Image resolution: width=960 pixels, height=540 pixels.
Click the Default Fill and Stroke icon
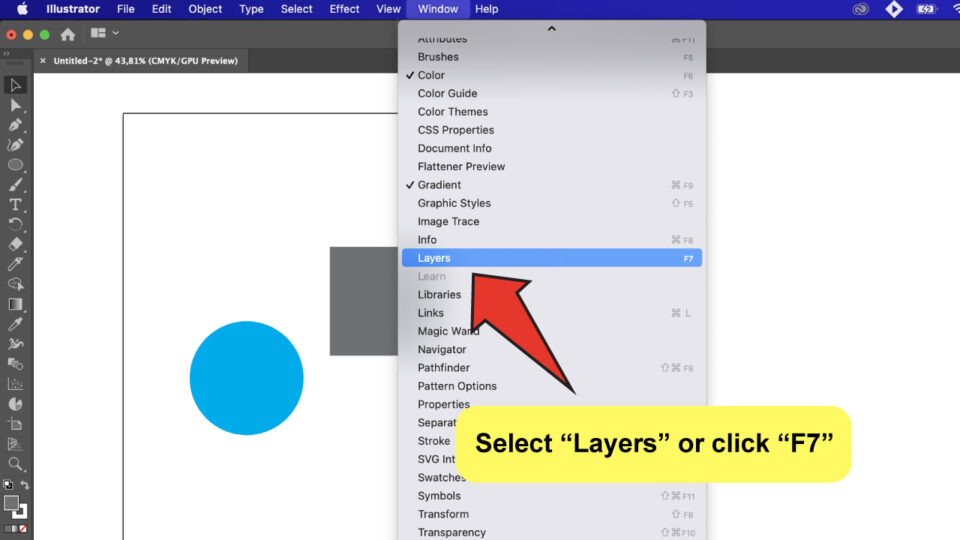tap(8, 485)
